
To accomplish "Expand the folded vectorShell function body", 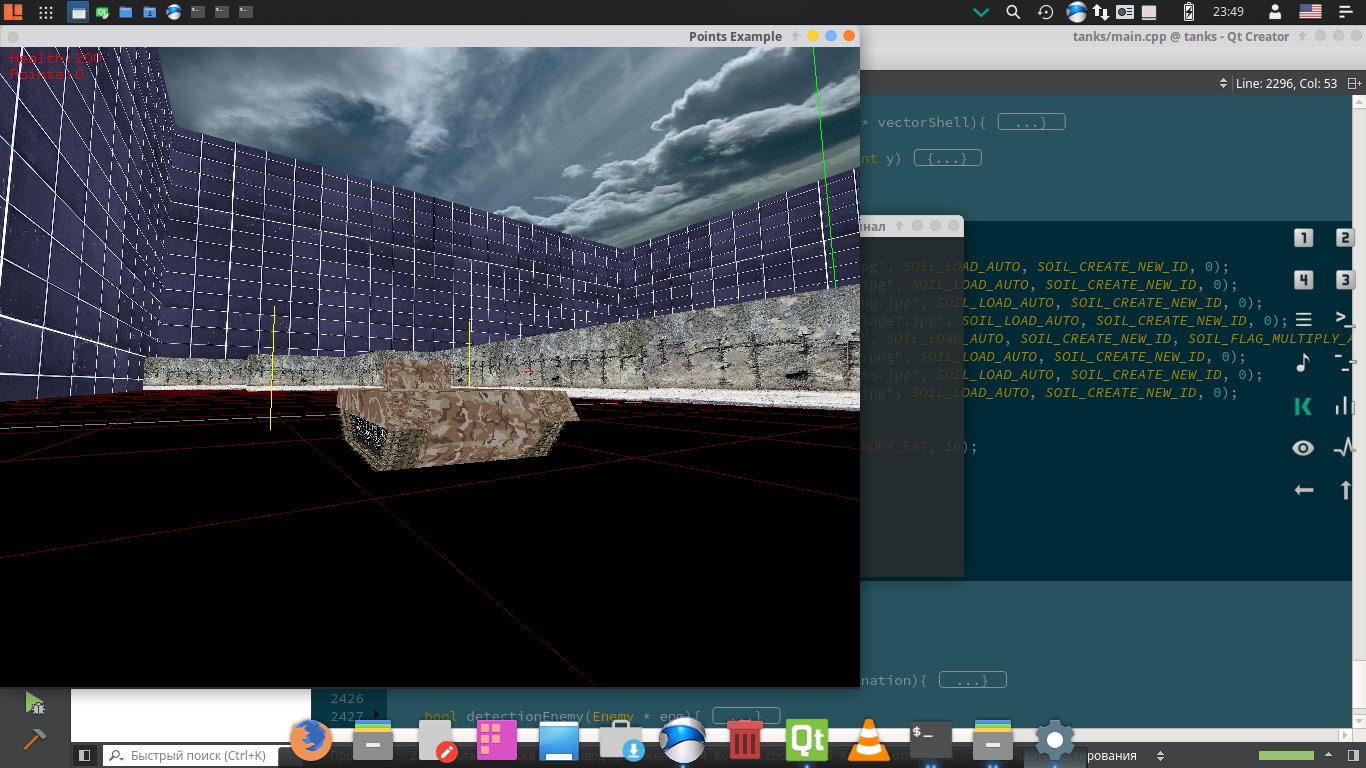I will 1031,122.
